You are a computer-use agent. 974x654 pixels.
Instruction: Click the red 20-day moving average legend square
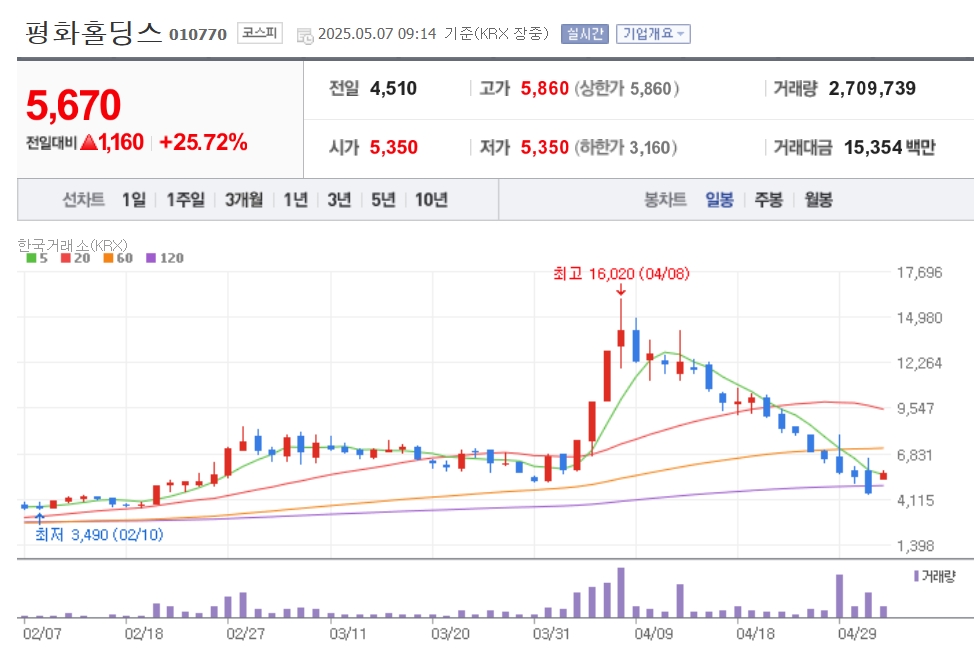pyautogui.click(x=66, y=258)
